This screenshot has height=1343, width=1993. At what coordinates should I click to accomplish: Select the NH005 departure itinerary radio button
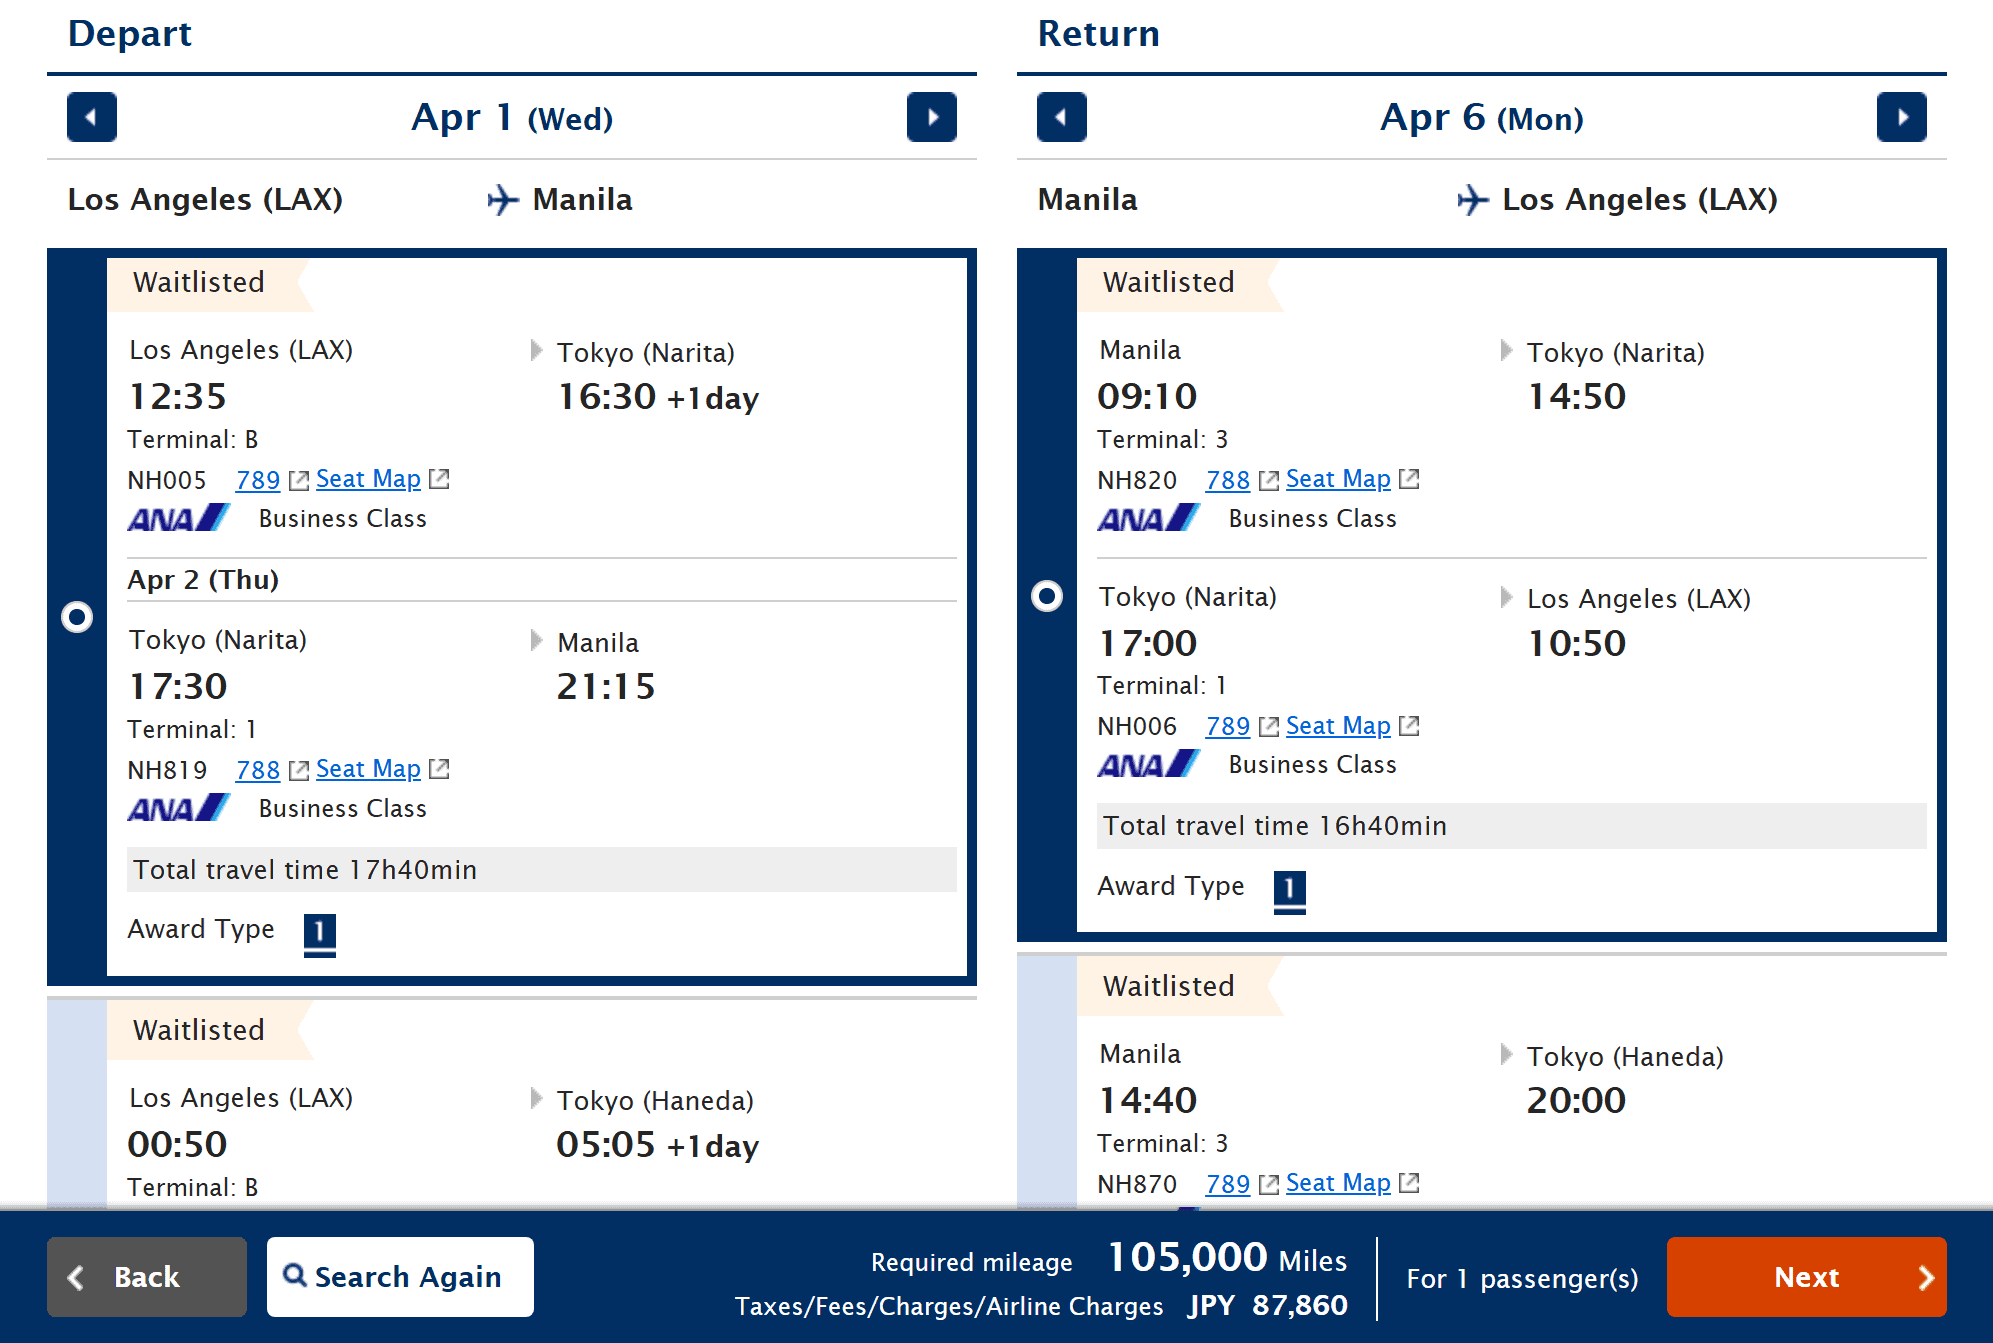(77, 617)
